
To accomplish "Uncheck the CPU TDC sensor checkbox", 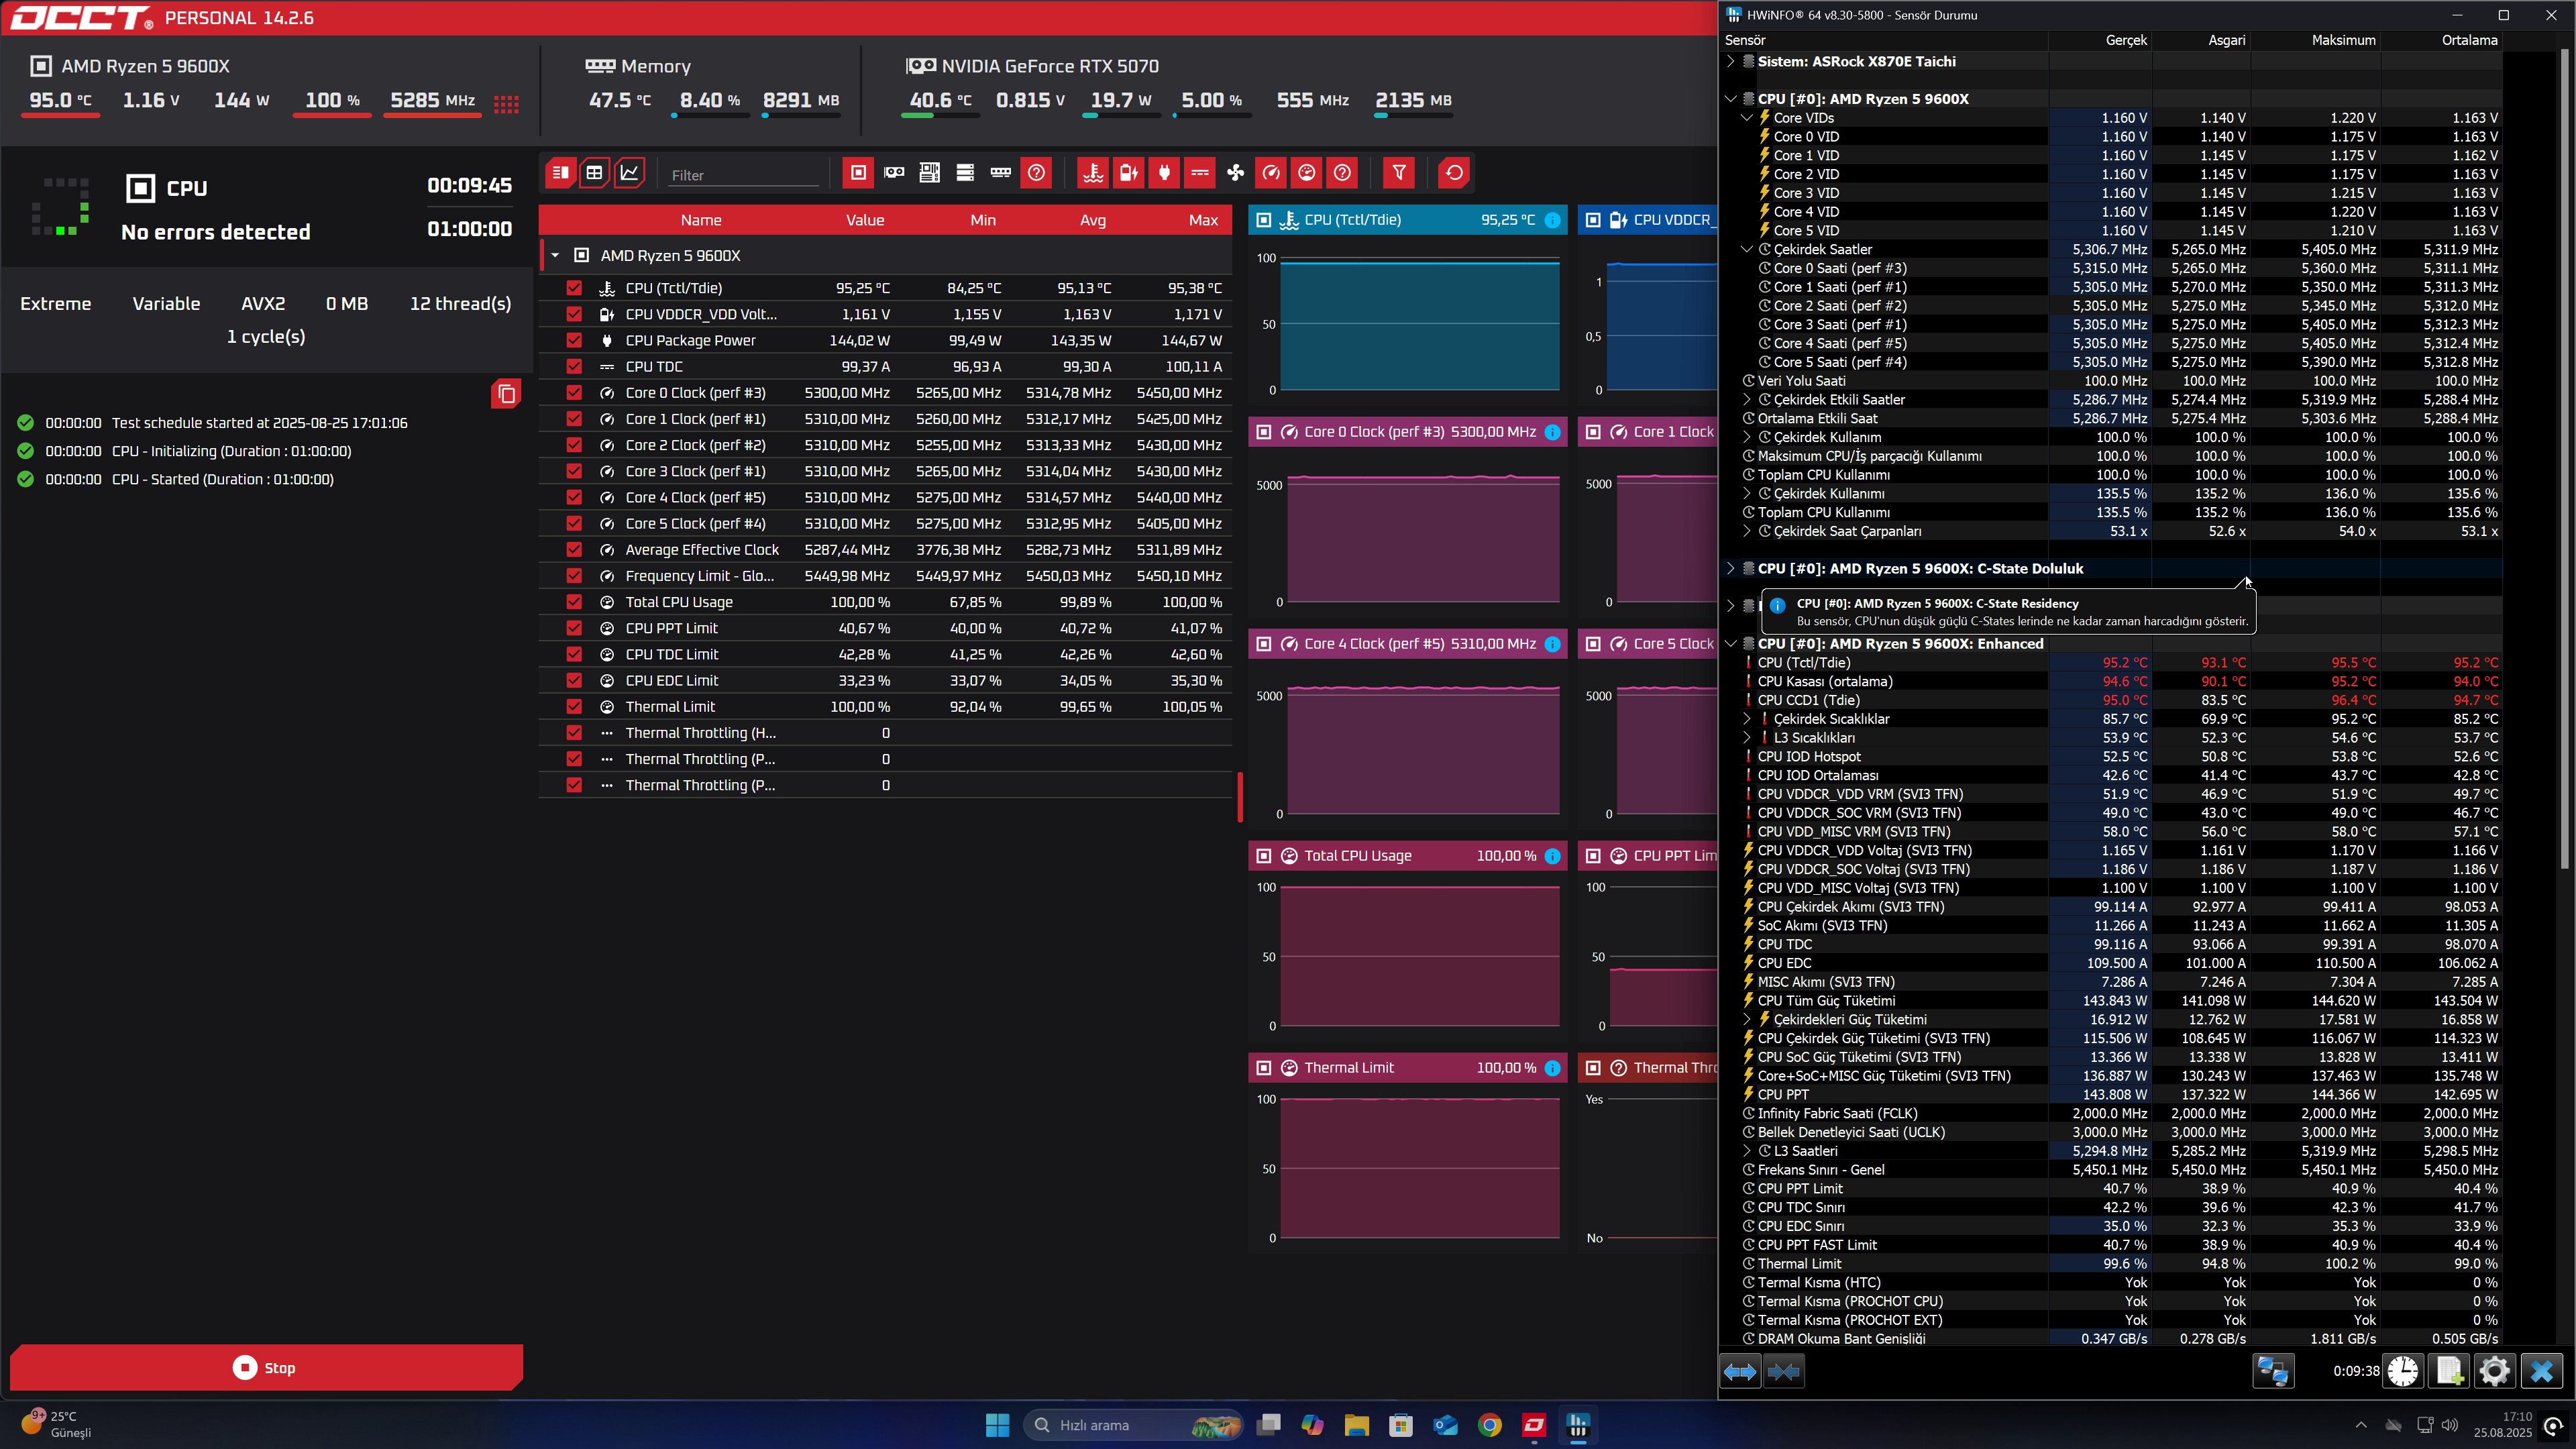I will [574, 366].
